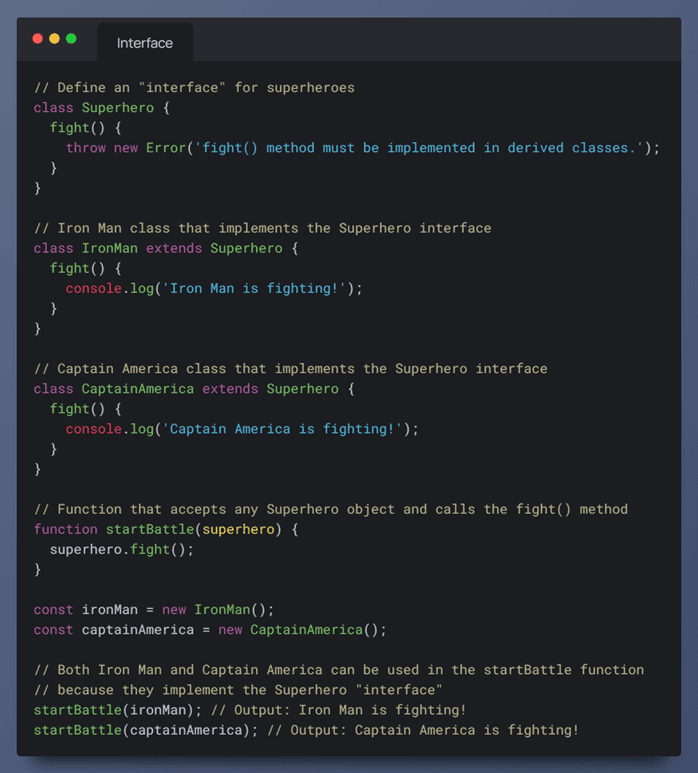Click the const ironMan variable name

click(110, 610)
